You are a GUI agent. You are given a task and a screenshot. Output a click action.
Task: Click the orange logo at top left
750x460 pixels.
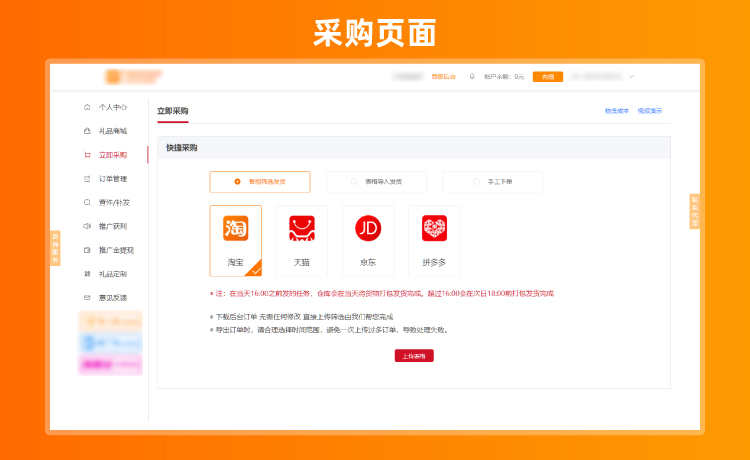coord(134,77)
